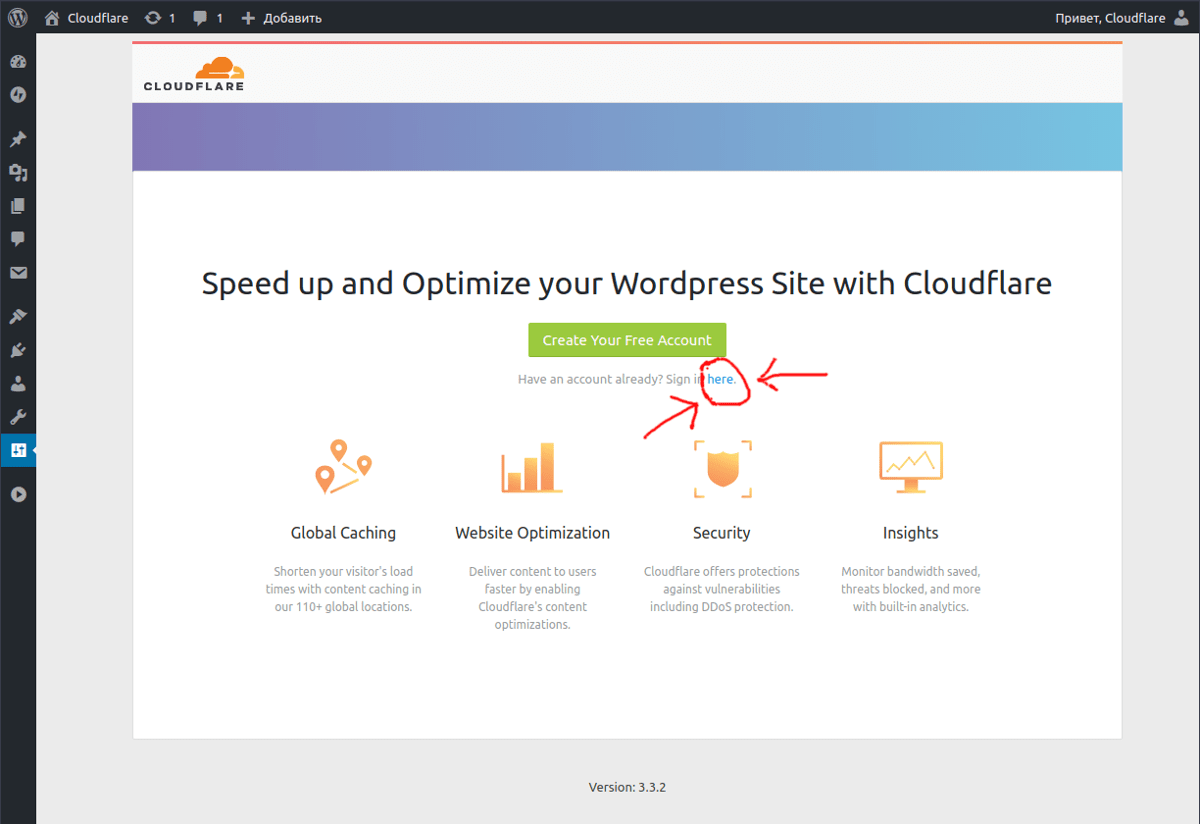This screenshot has height=824, width=1200.
Task: Click the Global Caching map pins icon
Action: pos(343,467)
